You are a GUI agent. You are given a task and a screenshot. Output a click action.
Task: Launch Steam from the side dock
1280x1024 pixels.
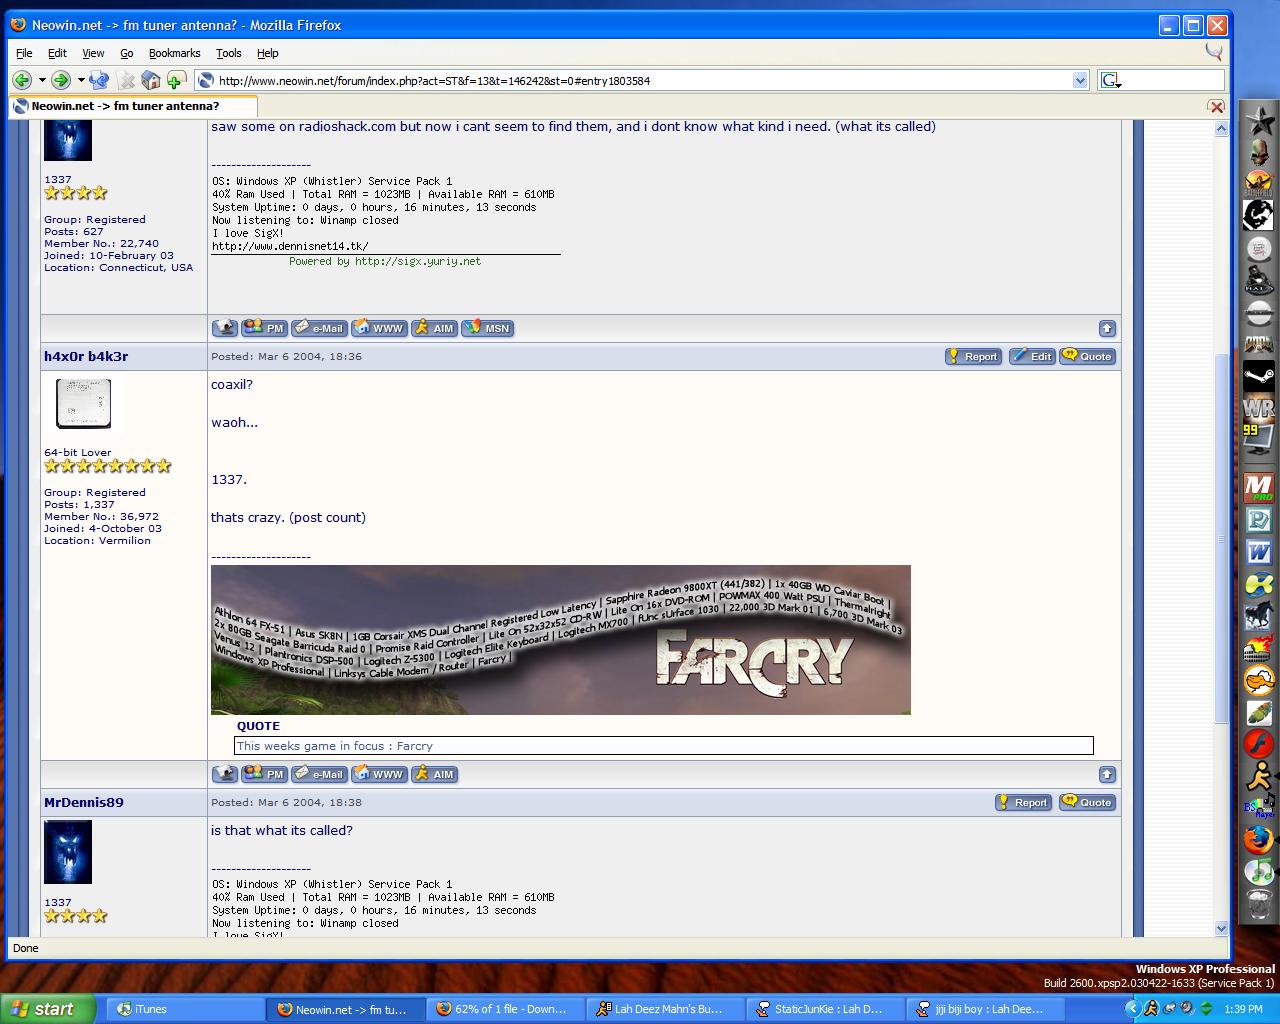[1258, 377]
